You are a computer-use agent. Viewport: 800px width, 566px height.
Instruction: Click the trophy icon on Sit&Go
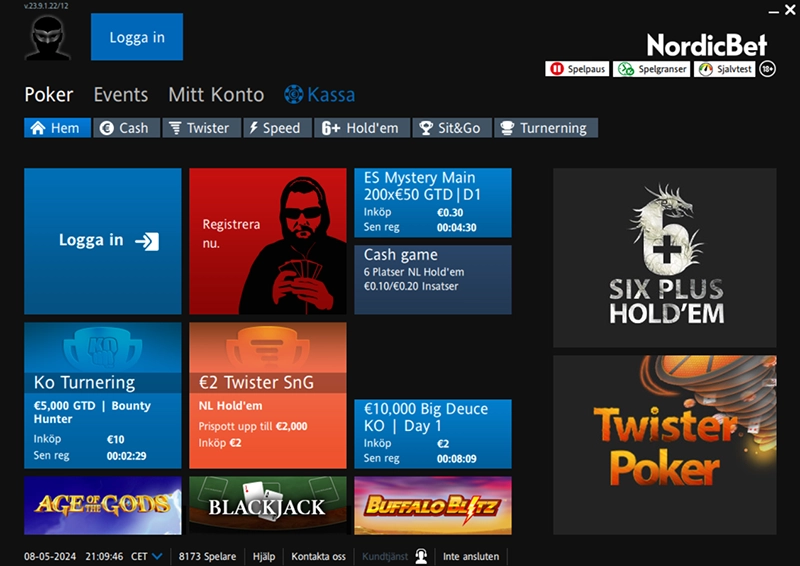pyautogui.click(x=426, y=128)
